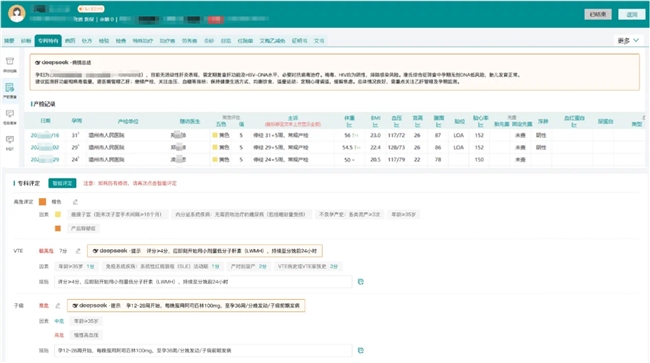
Task: Select the active 专科特有 tab
Action: [x=48, y=41]
